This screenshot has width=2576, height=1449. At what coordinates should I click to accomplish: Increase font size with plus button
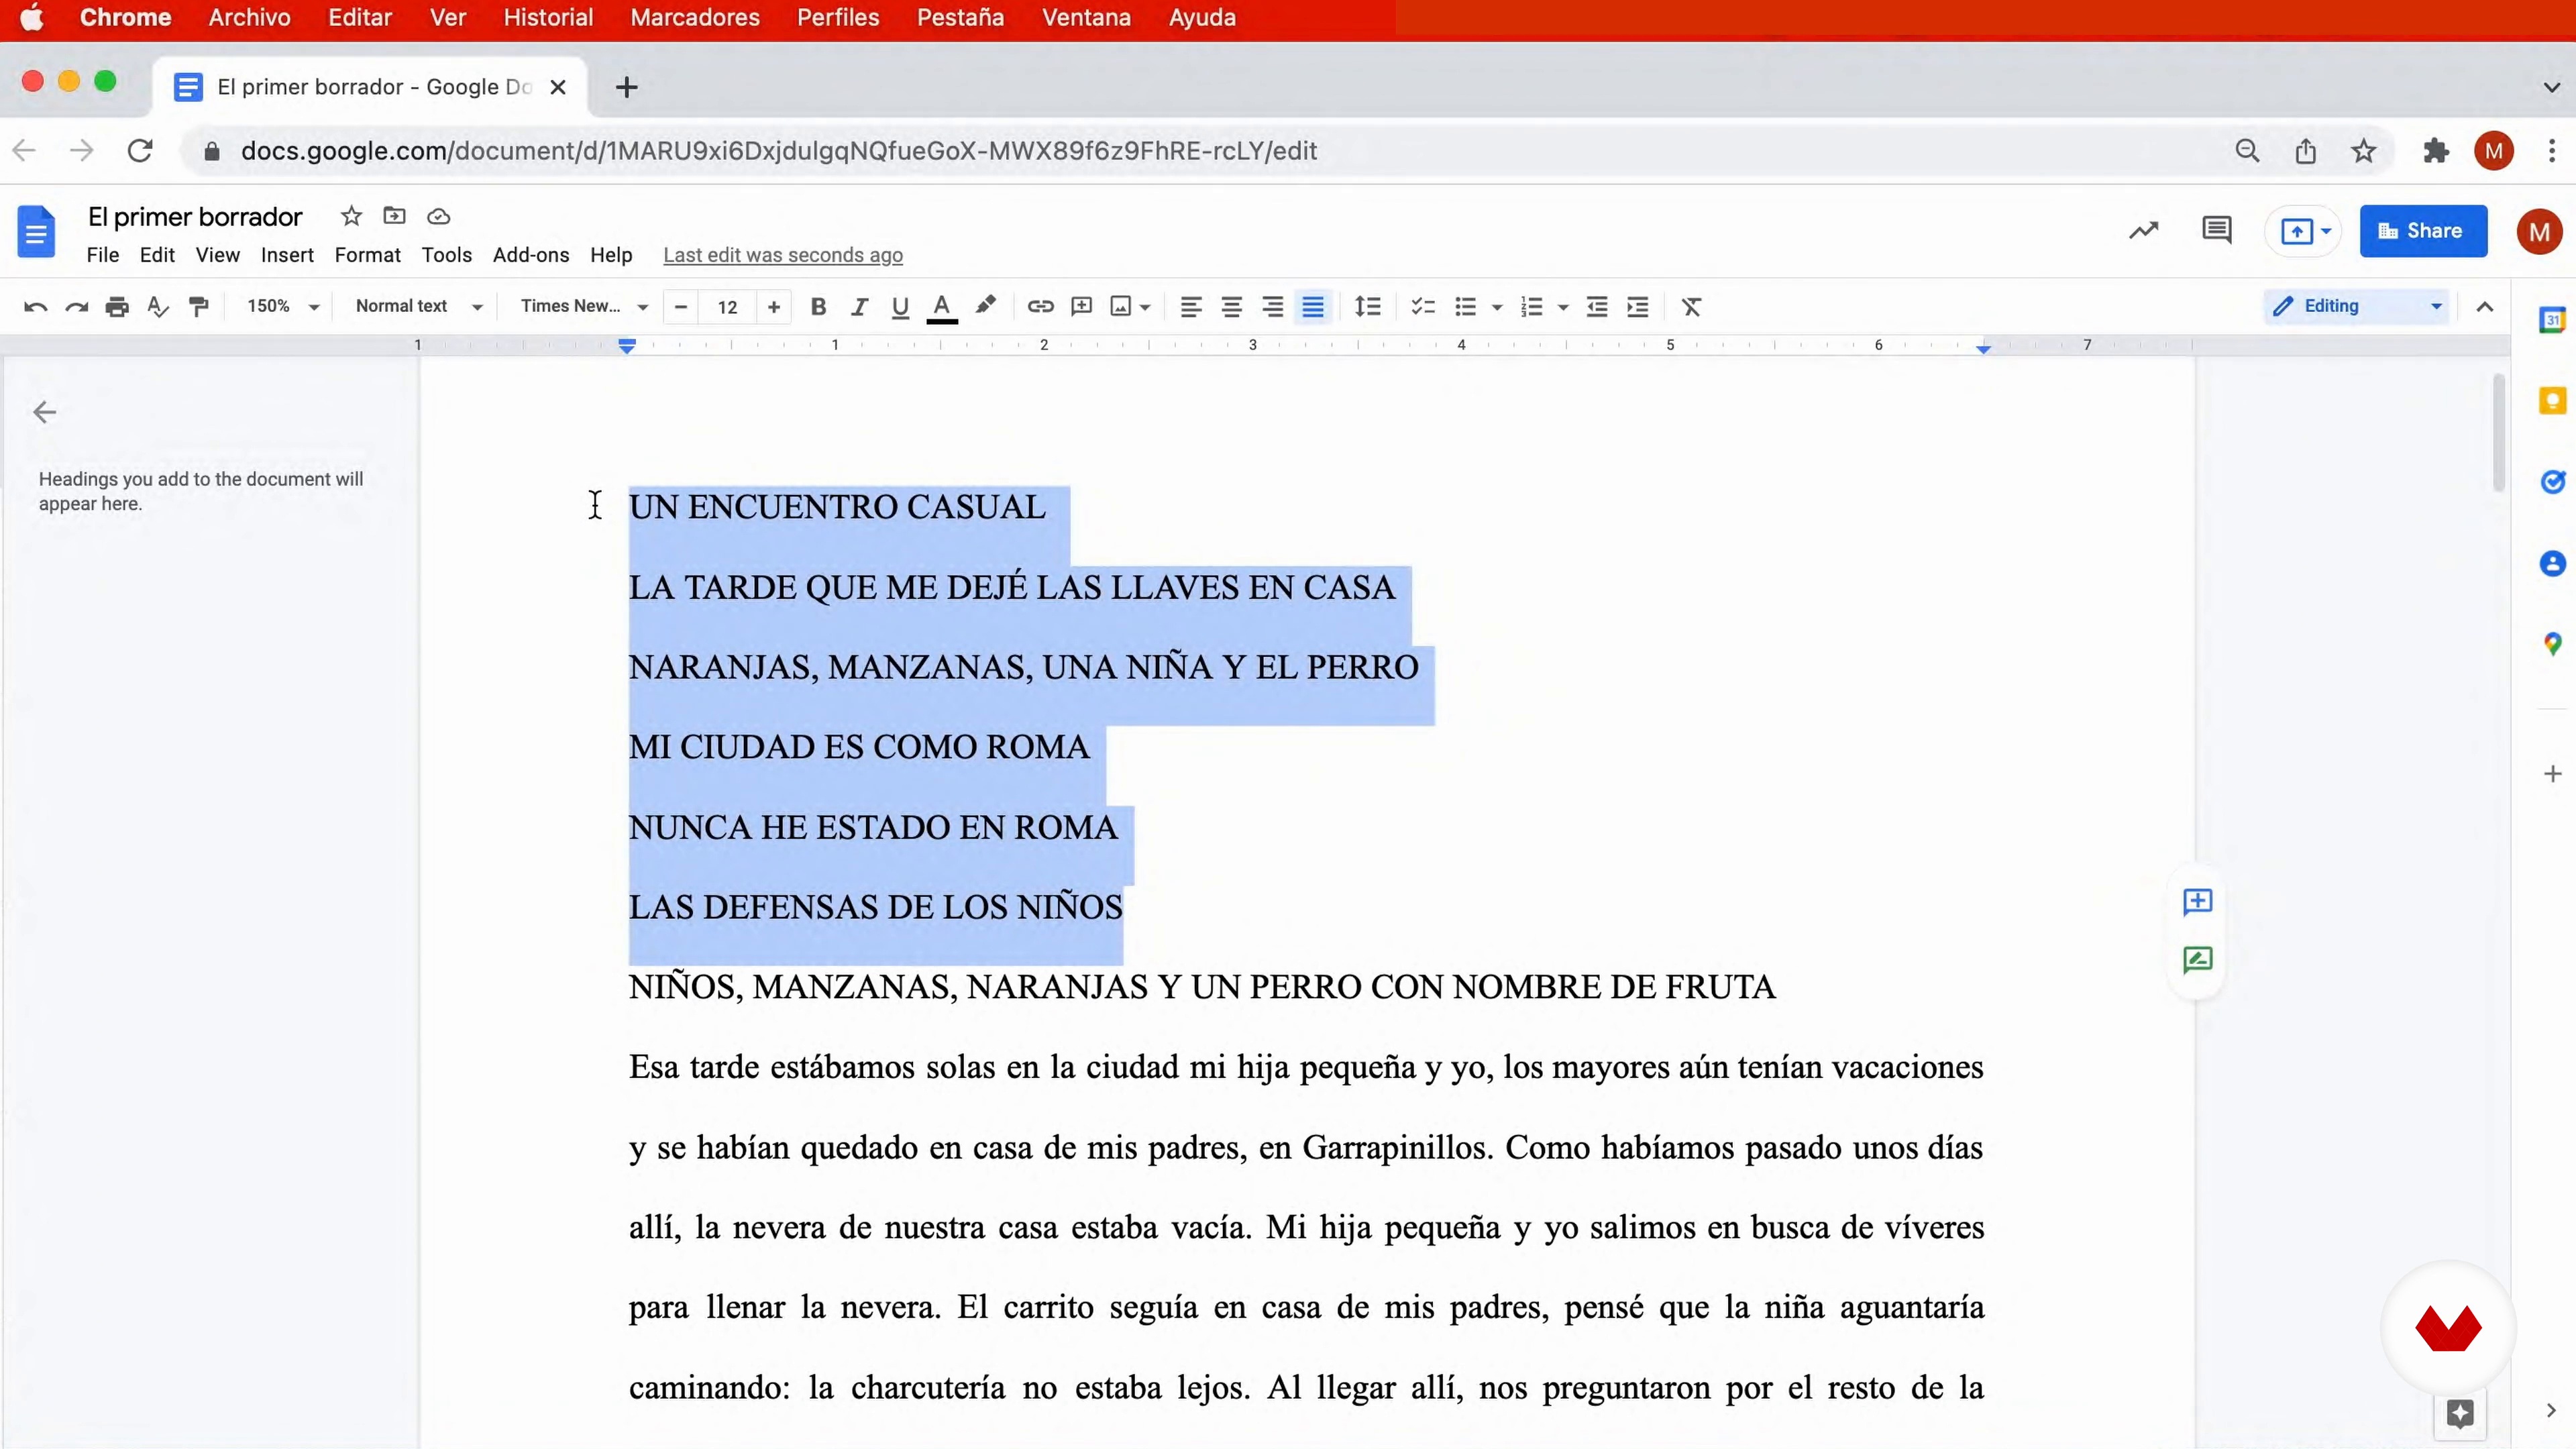pos(773,307)
